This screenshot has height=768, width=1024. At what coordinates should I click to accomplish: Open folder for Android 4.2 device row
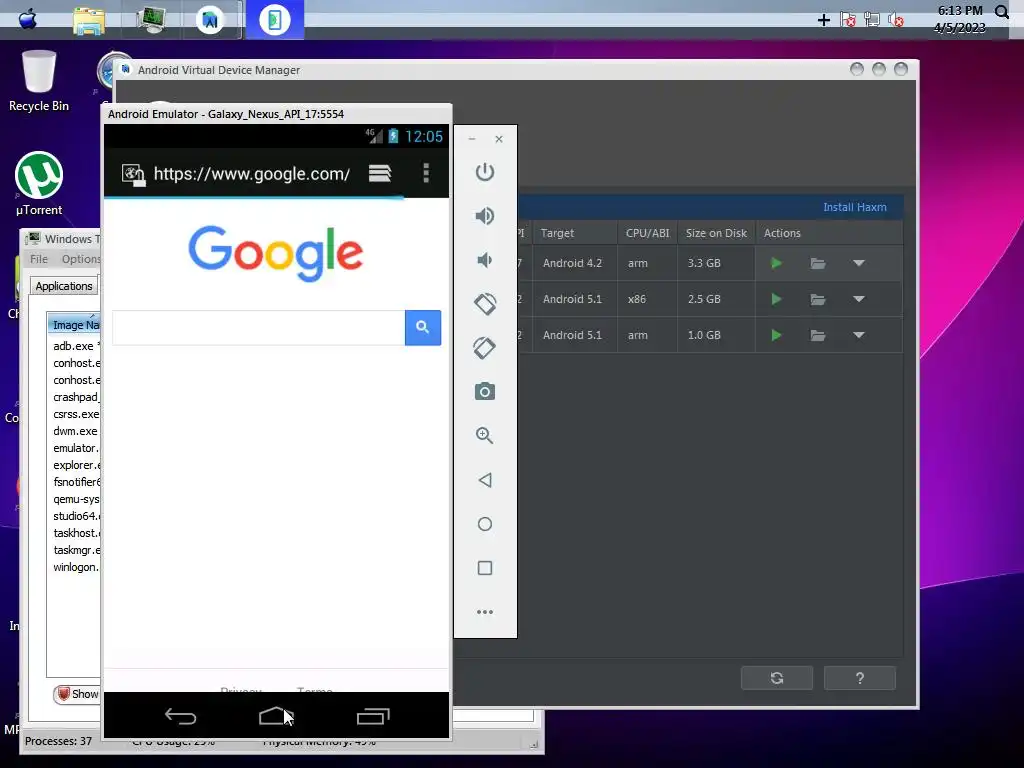[x=818, y=263]
